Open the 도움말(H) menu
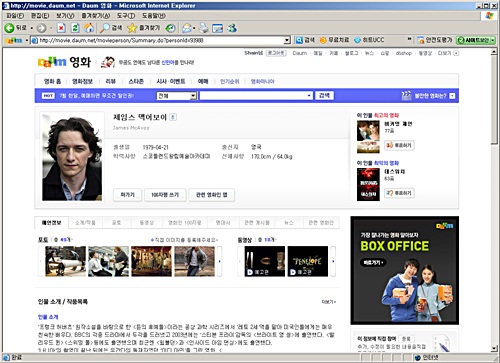500x363 pixels. coord(154,16)
